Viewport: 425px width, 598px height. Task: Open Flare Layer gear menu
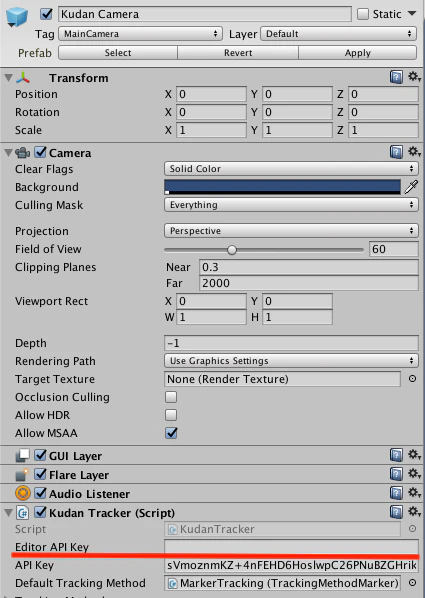click(414, 474)
